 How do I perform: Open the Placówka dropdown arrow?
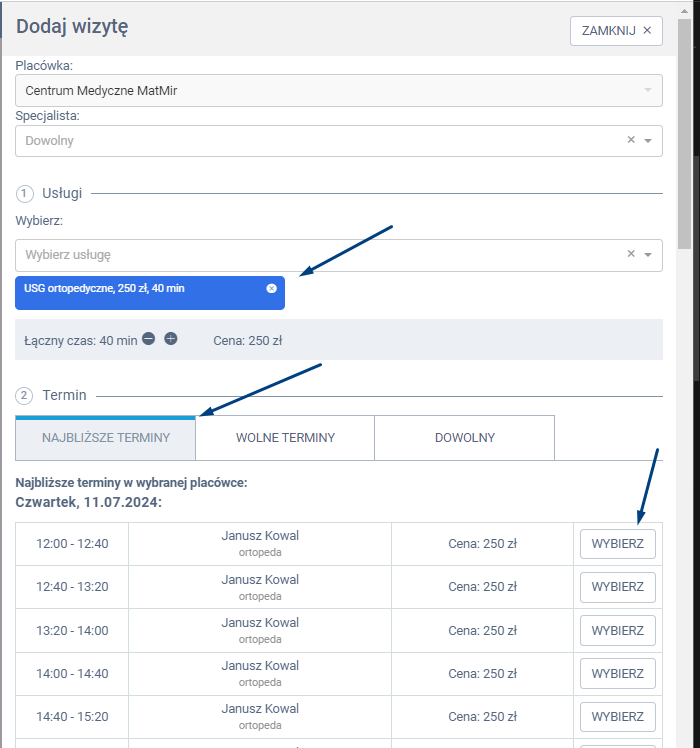648,91
